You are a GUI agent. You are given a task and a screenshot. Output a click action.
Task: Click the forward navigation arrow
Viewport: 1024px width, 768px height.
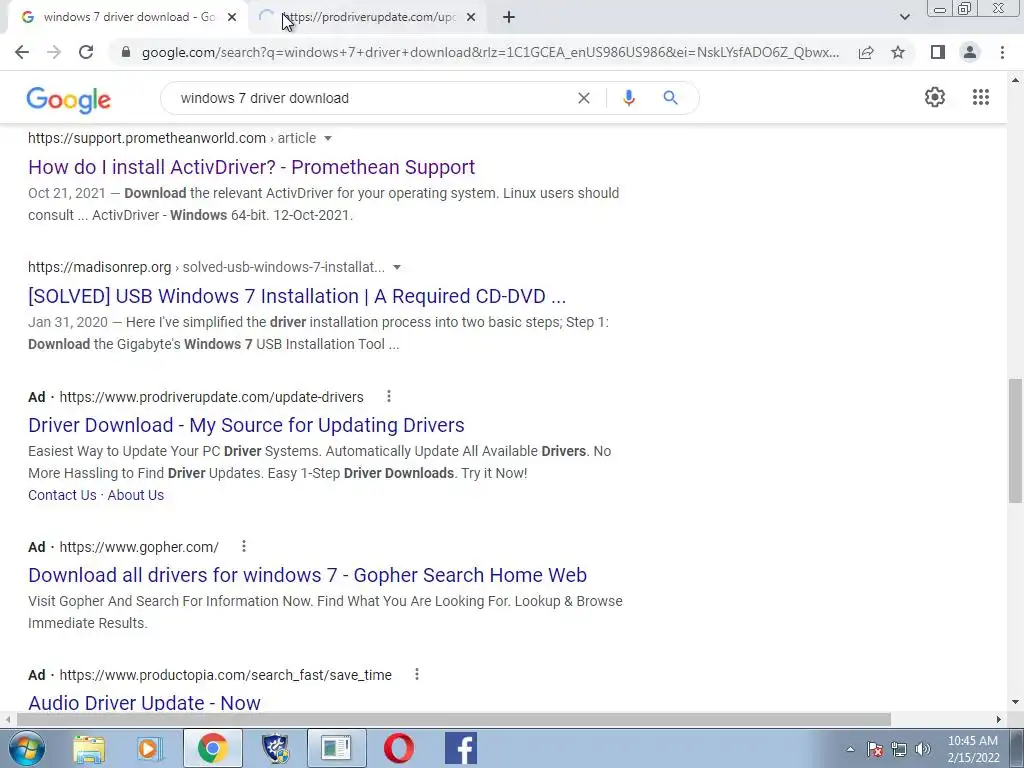(54, 52)
